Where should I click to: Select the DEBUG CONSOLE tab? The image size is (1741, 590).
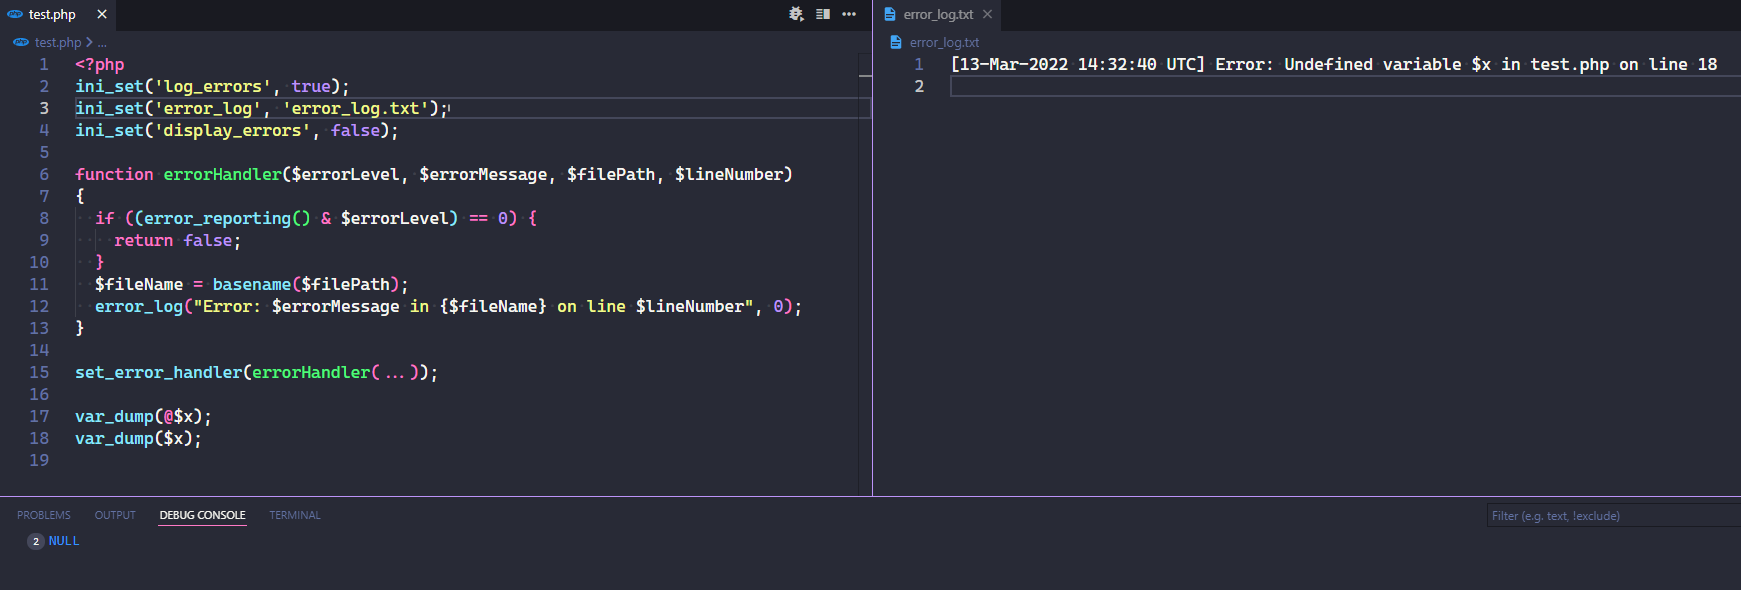202,515
